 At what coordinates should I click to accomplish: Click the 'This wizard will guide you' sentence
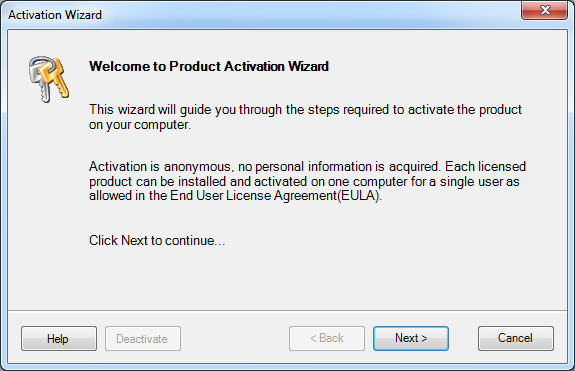tap(305, 110)
